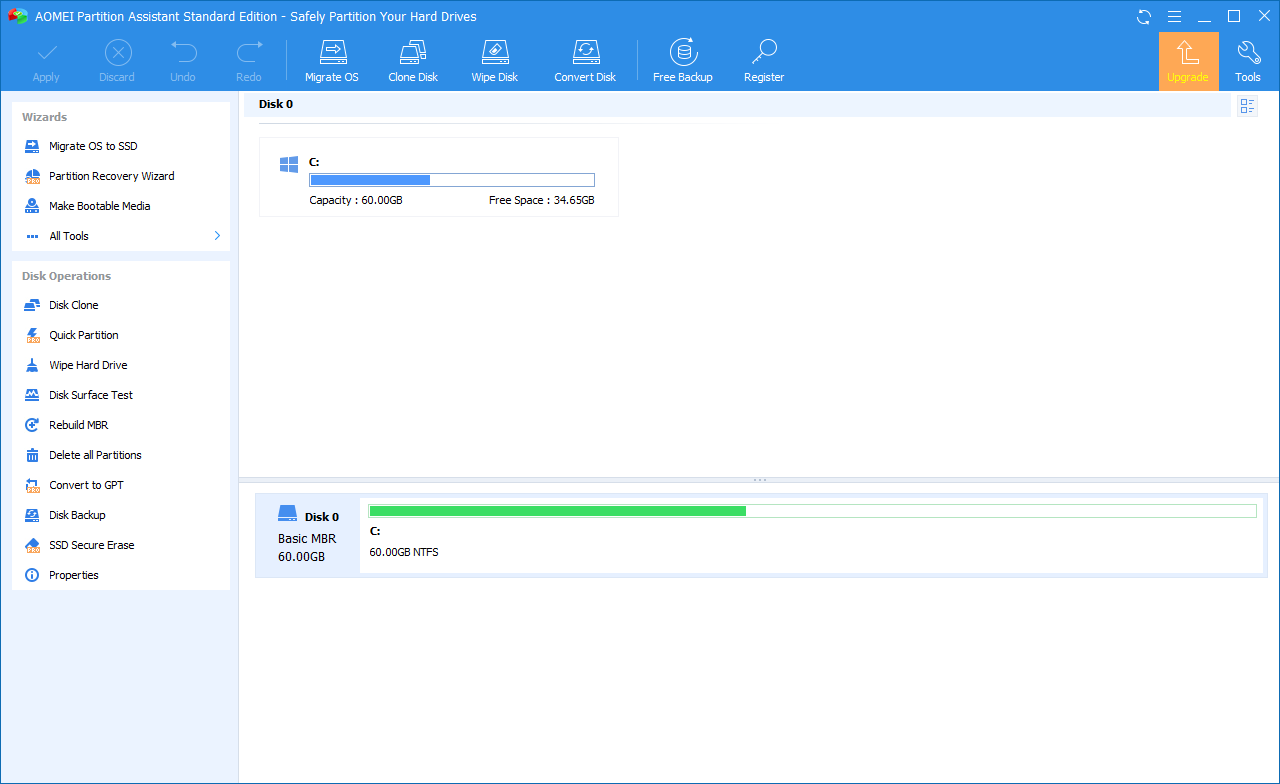
Task: Click the C: 60.00GB NTFS partition block
Action: point(812,536)
